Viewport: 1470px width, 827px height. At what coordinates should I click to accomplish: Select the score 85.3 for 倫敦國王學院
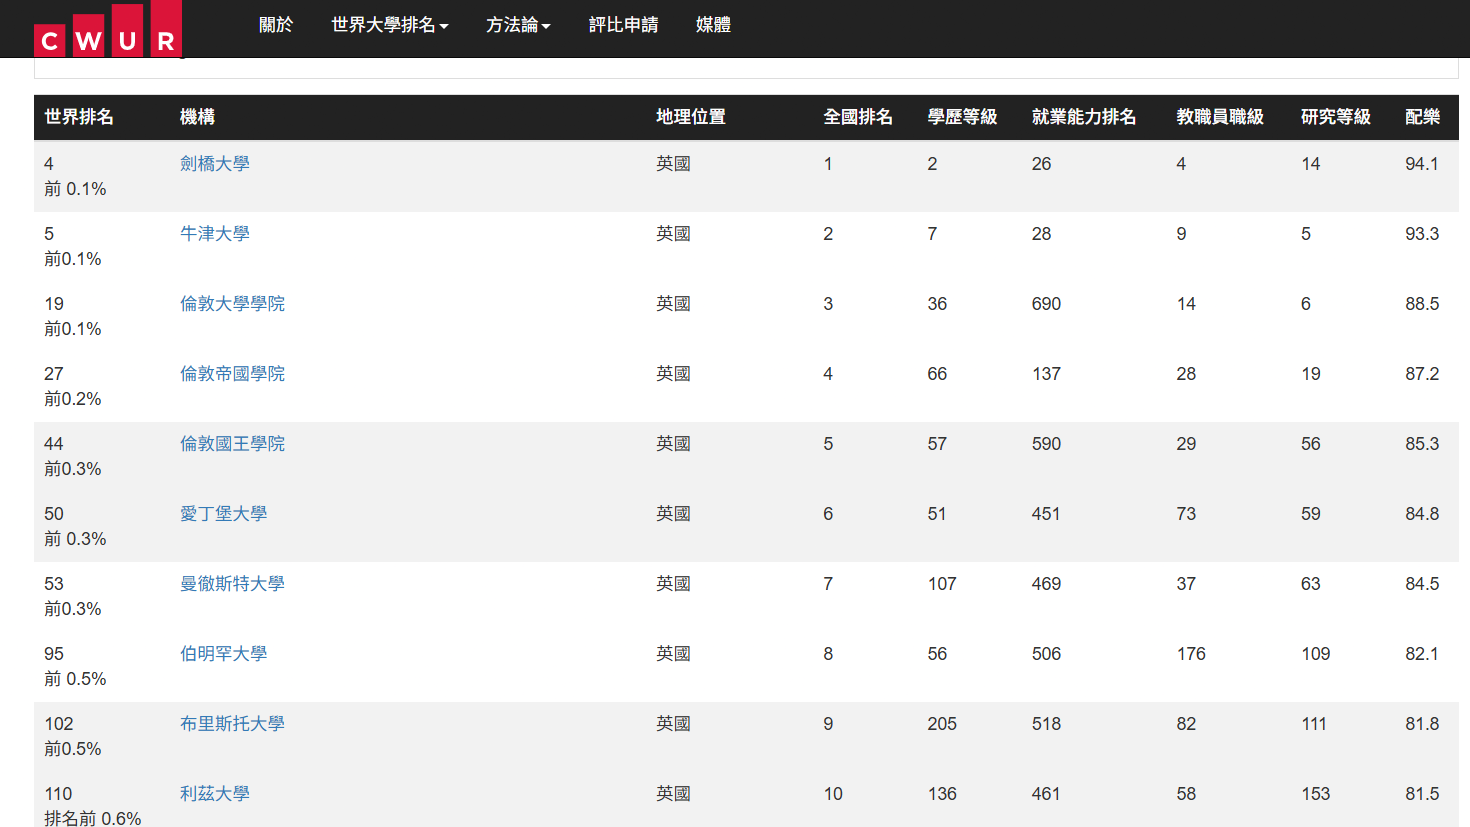(x=1422, y=444)
